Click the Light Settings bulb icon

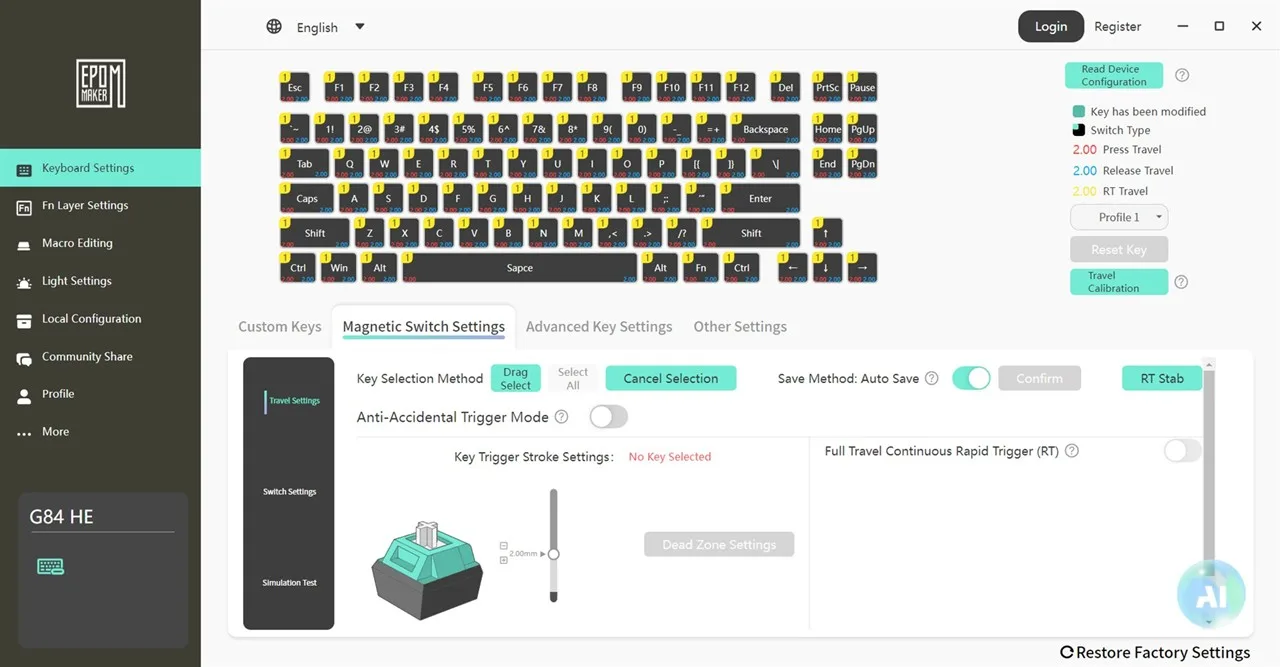pyautogui.click(x=24, y=282)
